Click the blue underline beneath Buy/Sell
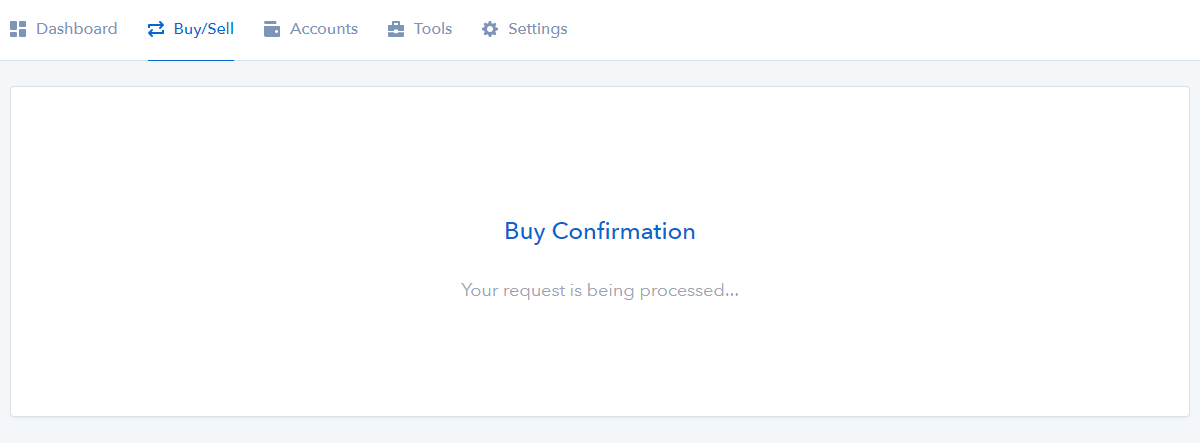 click(191, 60)
